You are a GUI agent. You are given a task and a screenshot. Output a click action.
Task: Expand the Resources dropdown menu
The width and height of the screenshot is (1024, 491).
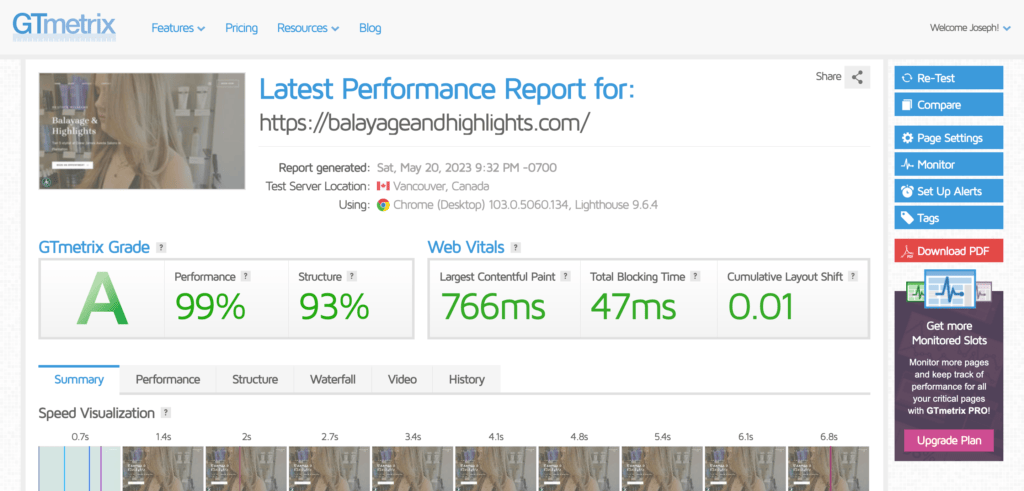click(x=307, y=28)
